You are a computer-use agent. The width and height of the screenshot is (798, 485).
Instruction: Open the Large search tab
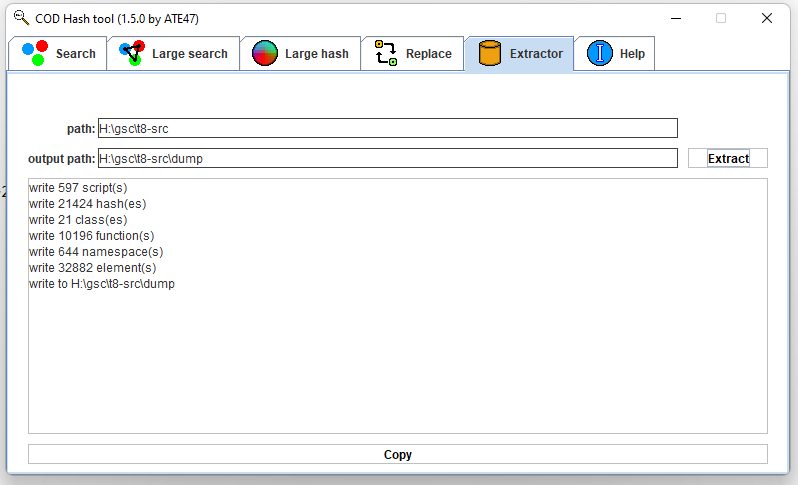click(x=174, y=53)
